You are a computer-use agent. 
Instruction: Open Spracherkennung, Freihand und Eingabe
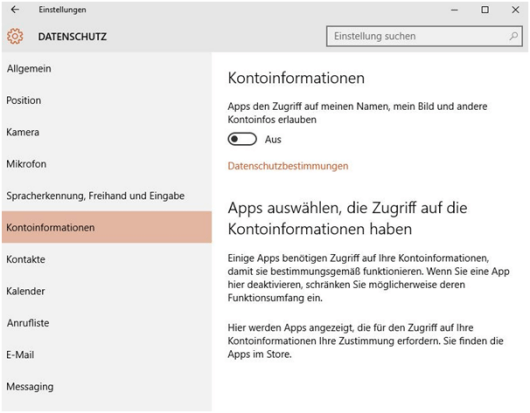click(x=107, y=196)
